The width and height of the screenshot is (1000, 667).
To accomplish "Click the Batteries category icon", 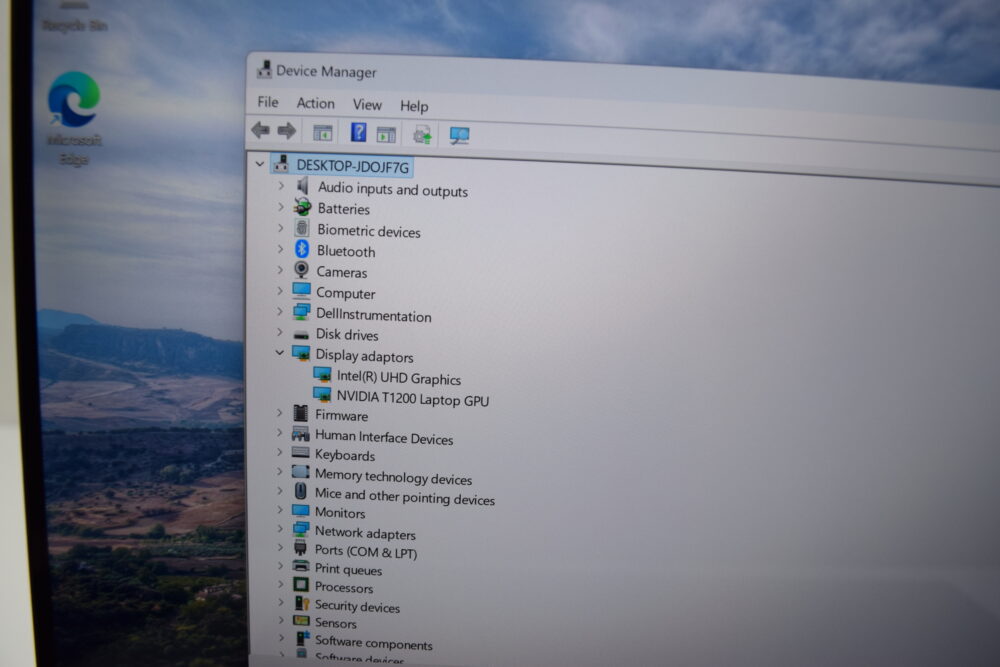I will [x=302, y=207].
